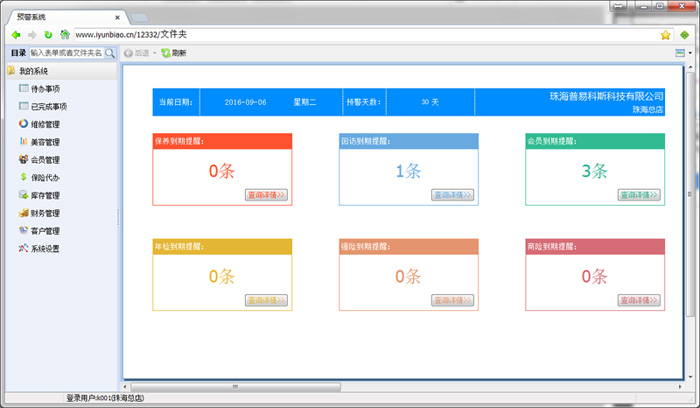
Task: Click the green diamond icon beside the star
Action: tap(684, 35)
